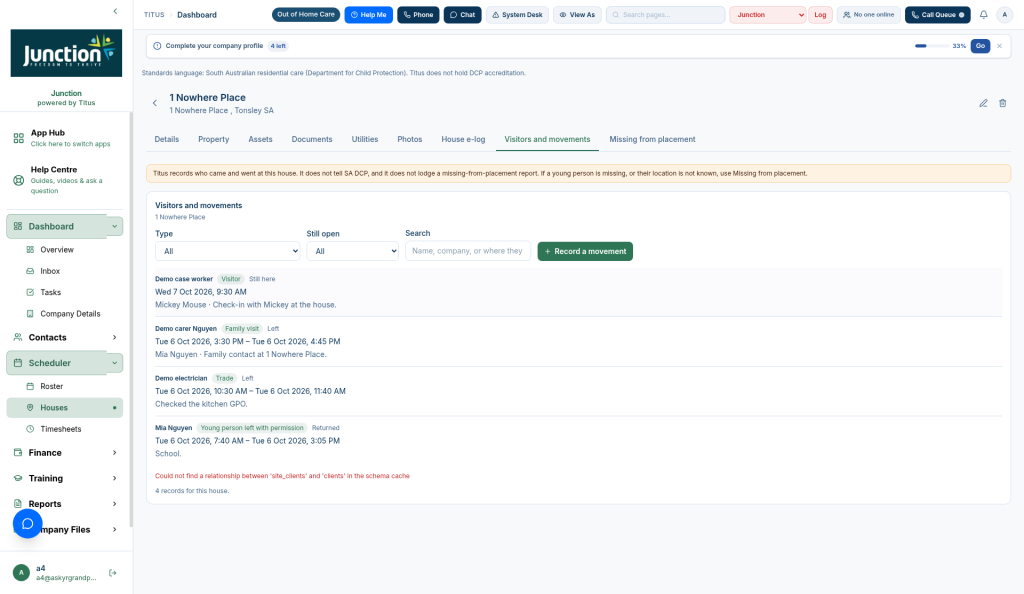Screen dimensions: 1024x594
Task: Expand the Contacts section
Action: 65,337
